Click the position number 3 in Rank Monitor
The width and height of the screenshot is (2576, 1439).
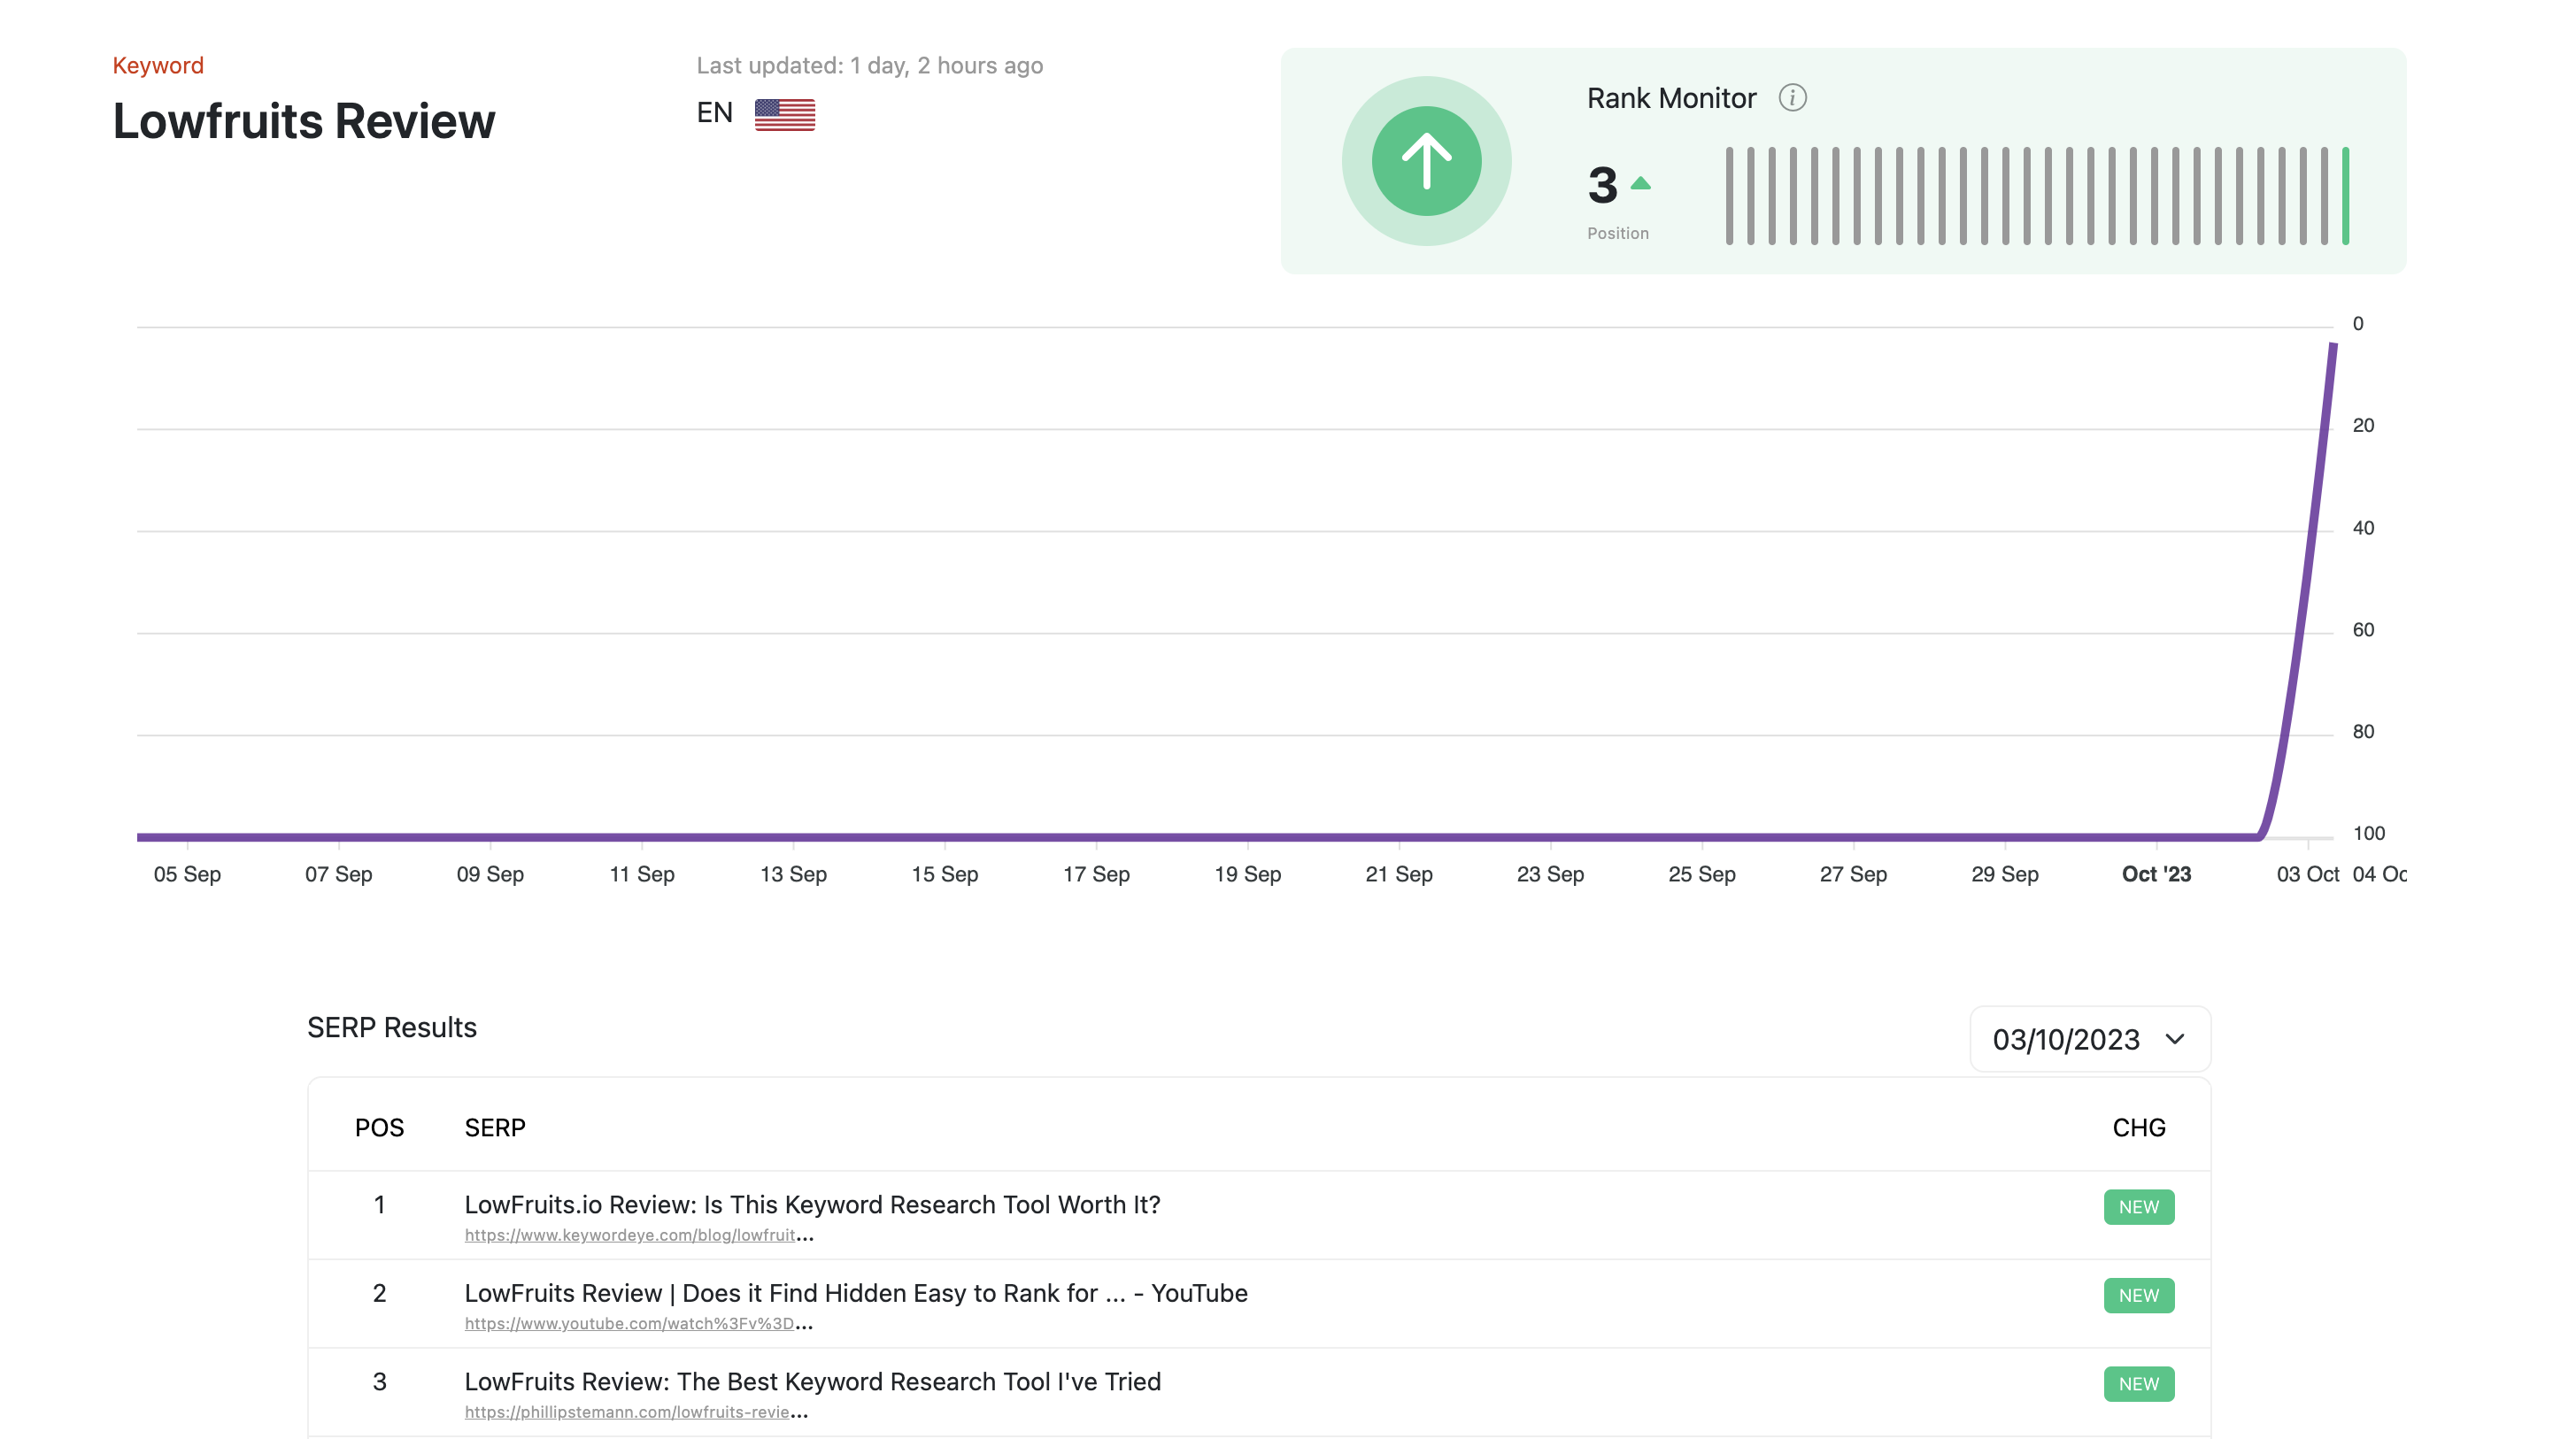1602,186
